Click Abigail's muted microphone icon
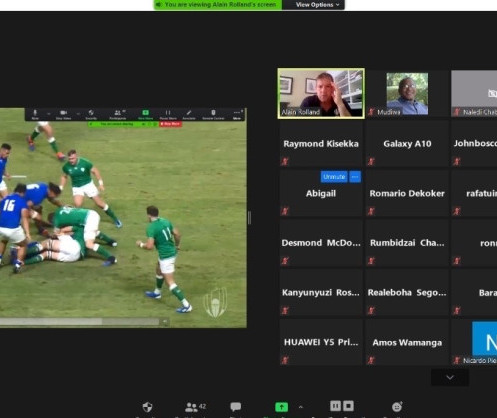The height and width of the screenshot is (418, 497). pos(285,211)
